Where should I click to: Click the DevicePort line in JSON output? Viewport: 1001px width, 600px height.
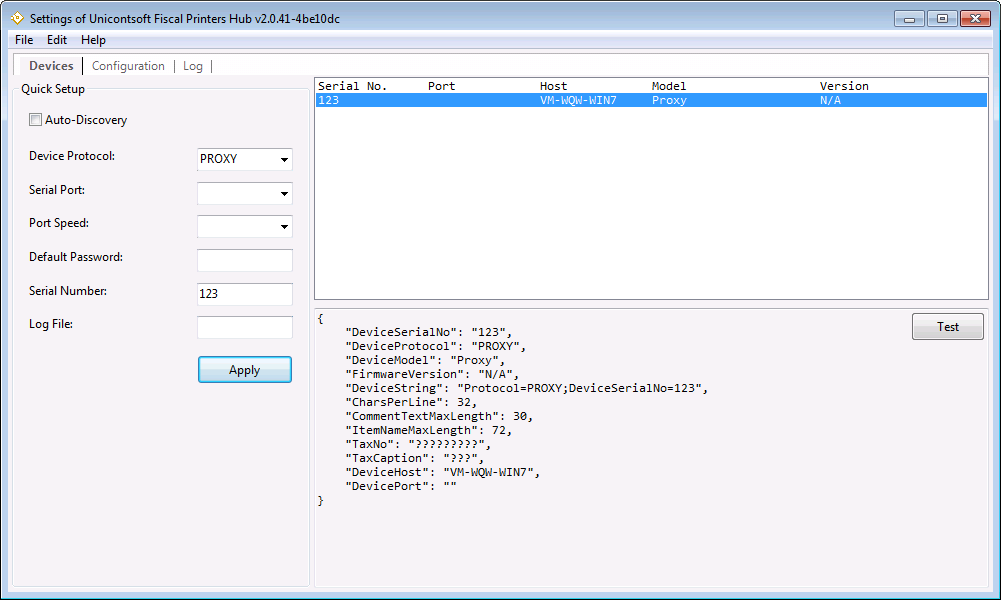pyautogui.click(x=401, y=486)
